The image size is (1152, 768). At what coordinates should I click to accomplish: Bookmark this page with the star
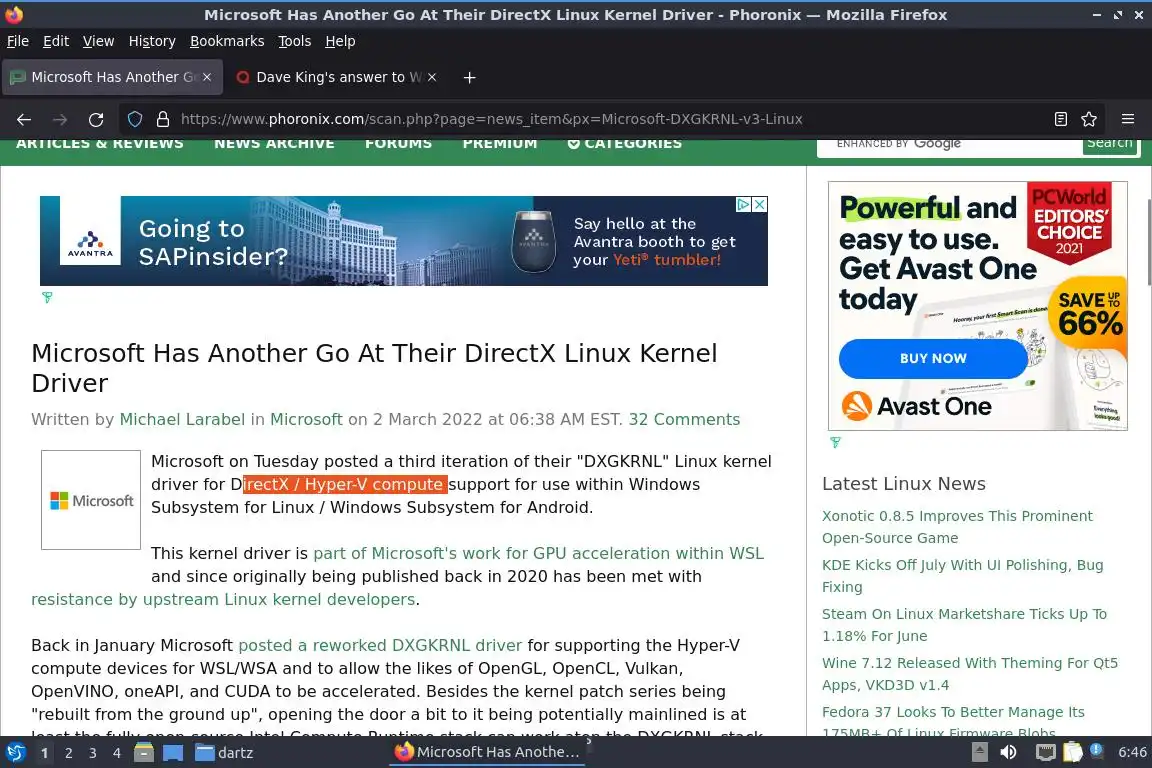click(1089, 119)
